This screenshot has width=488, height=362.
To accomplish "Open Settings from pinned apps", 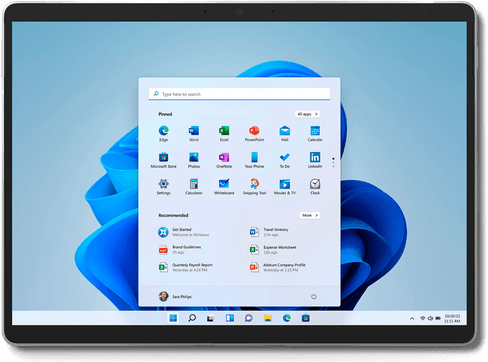I will [163, 187].
